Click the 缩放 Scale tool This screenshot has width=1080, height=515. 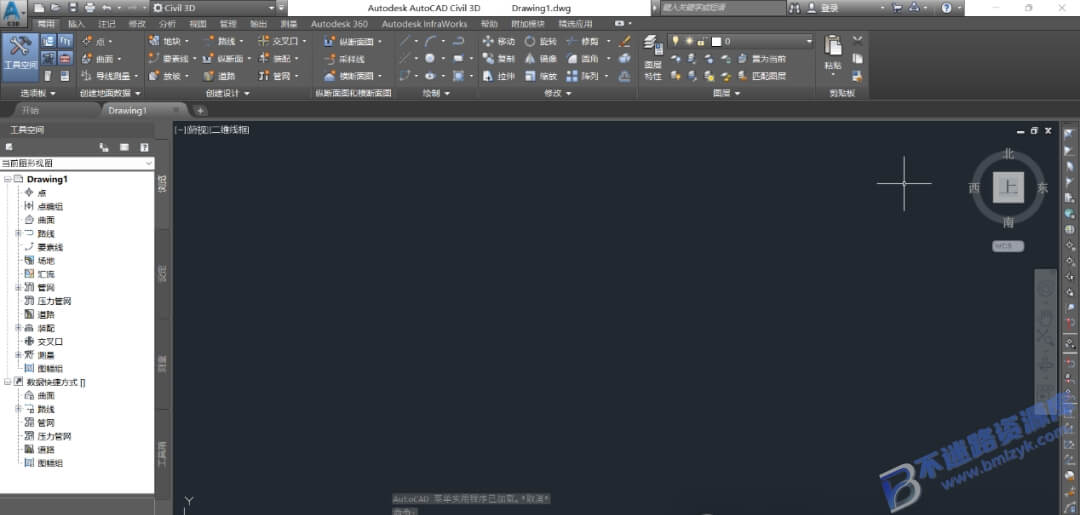tap(541, 76)
